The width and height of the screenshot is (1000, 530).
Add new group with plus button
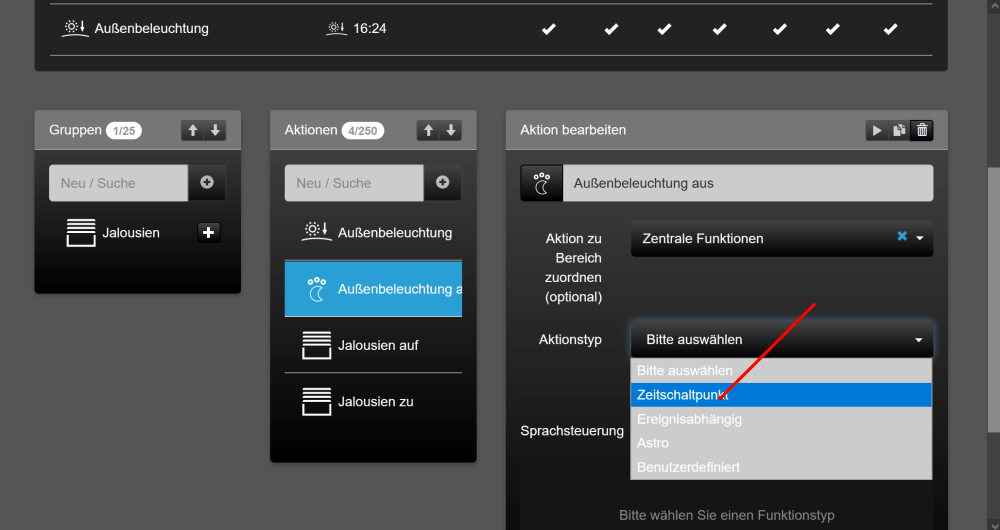tap(207, 183)
